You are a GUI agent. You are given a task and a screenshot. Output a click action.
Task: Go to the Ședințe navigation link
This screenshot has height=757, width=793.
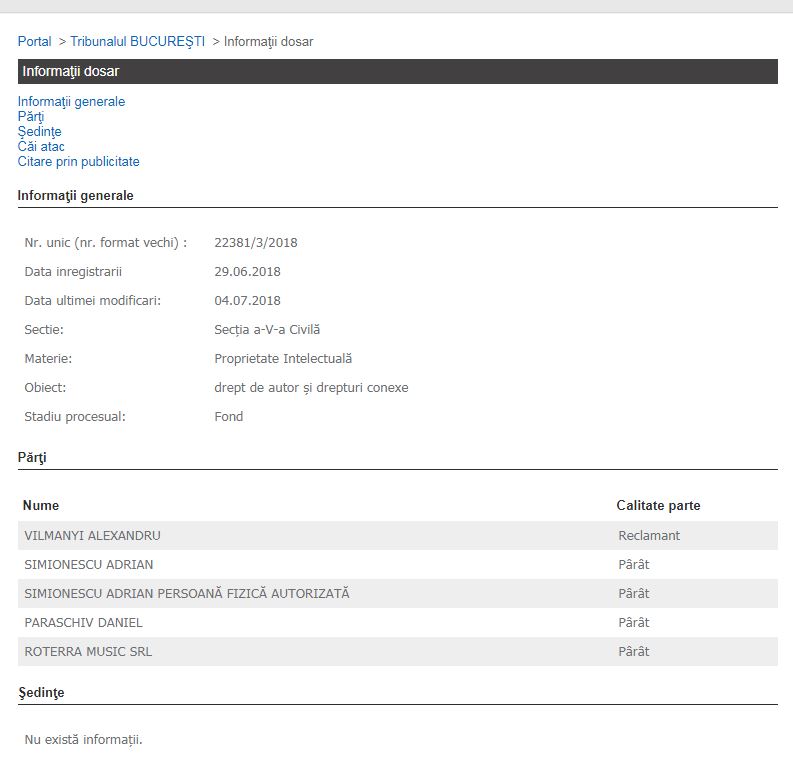39,131
